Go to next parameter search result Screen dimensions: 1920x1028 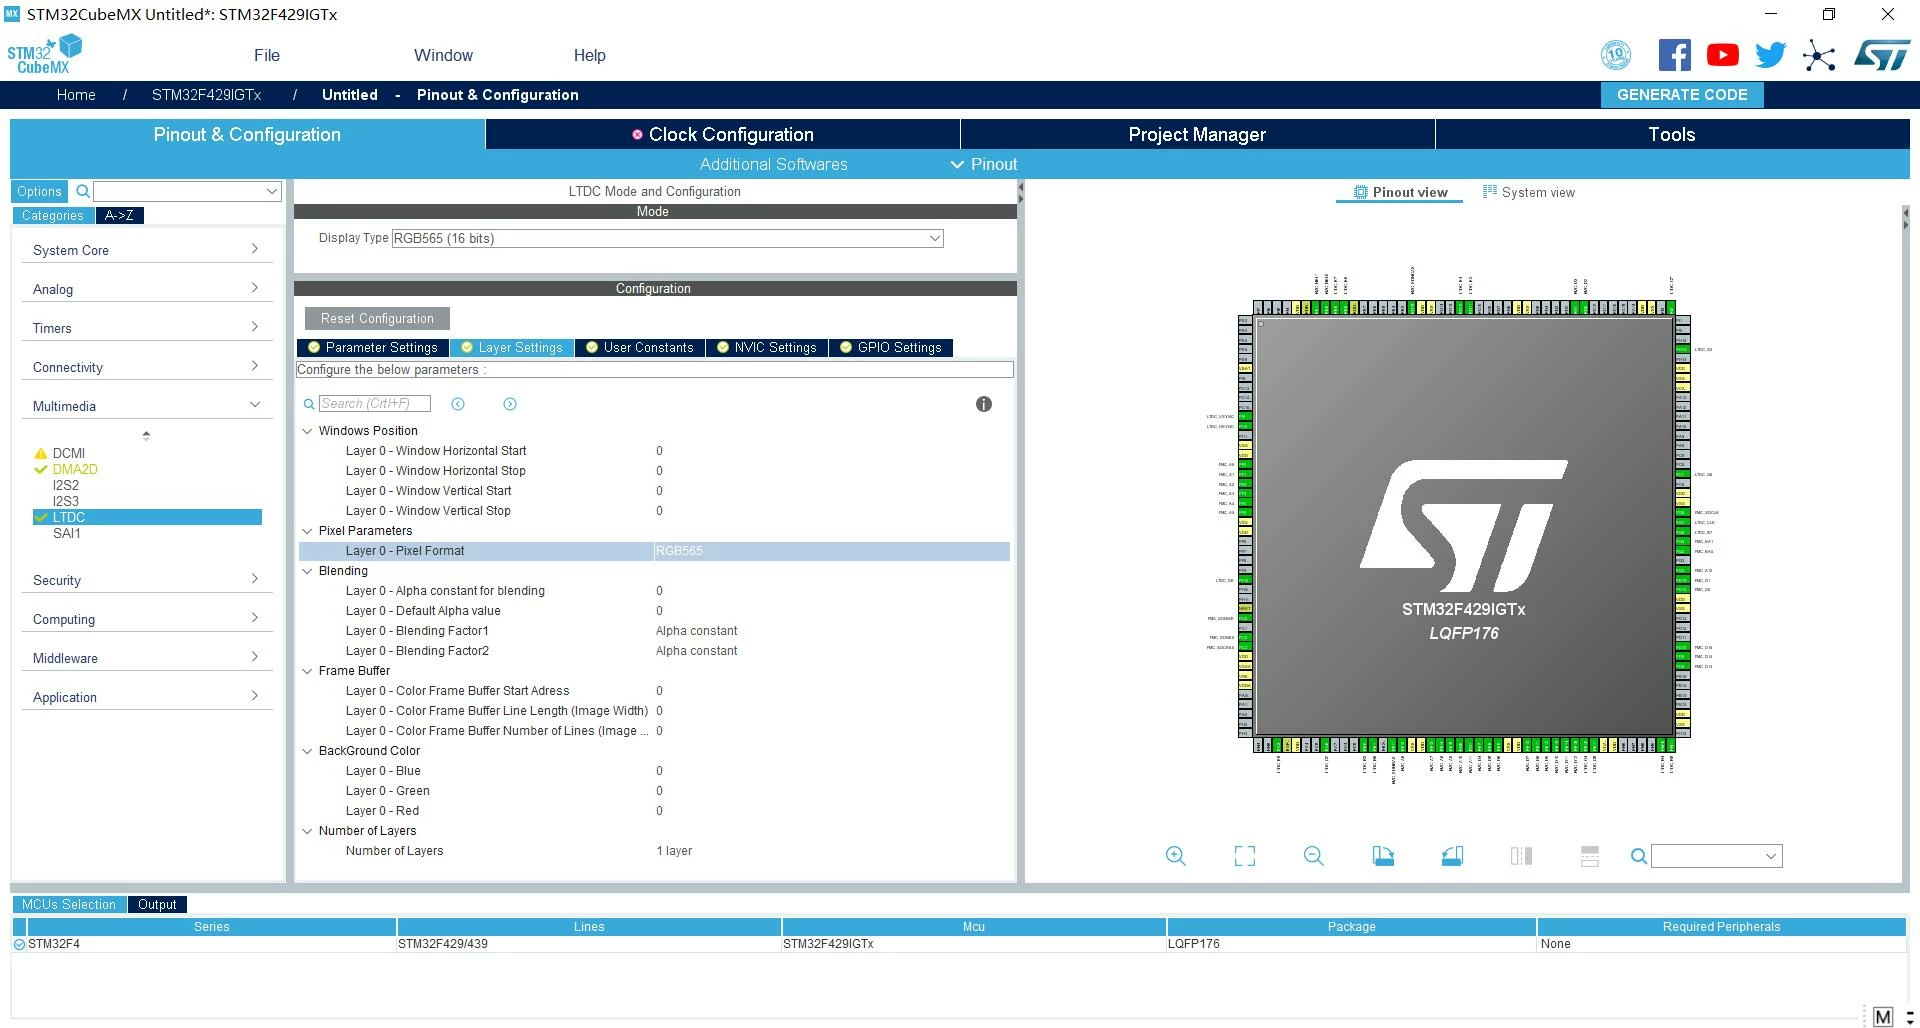(510, 404)
